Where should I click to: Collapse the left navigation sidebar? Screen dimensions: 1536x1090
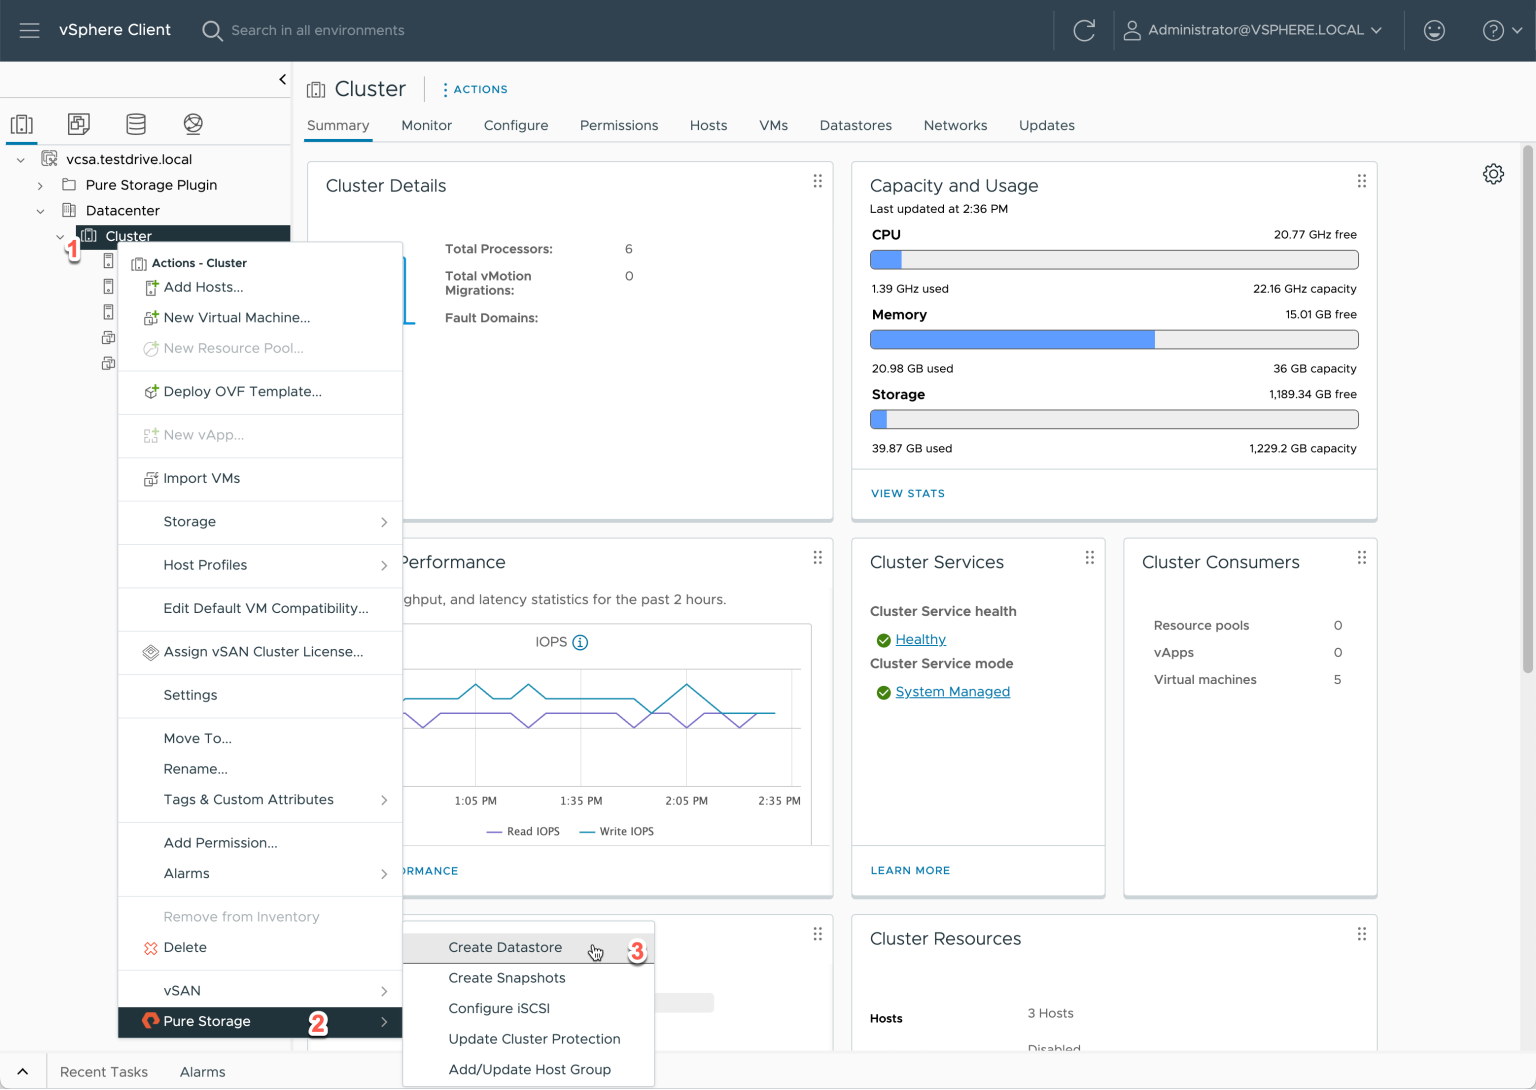(x=282, y=79)
